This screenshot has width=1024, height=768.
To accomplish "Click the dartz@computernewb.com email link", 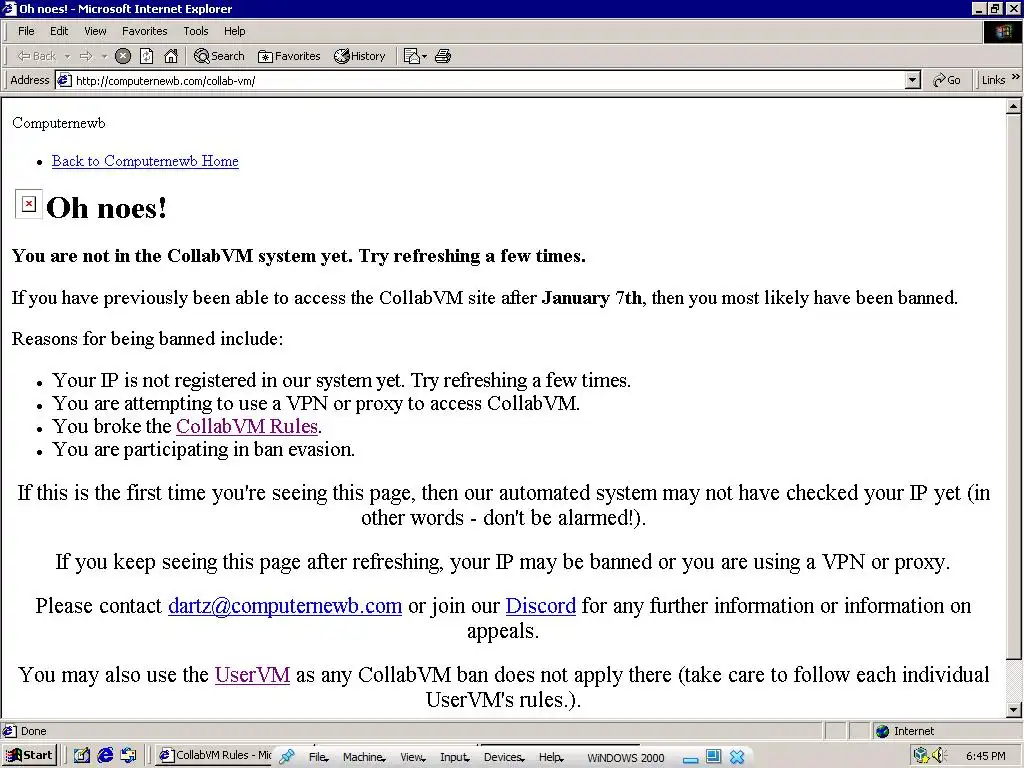I will coord(285,605).
